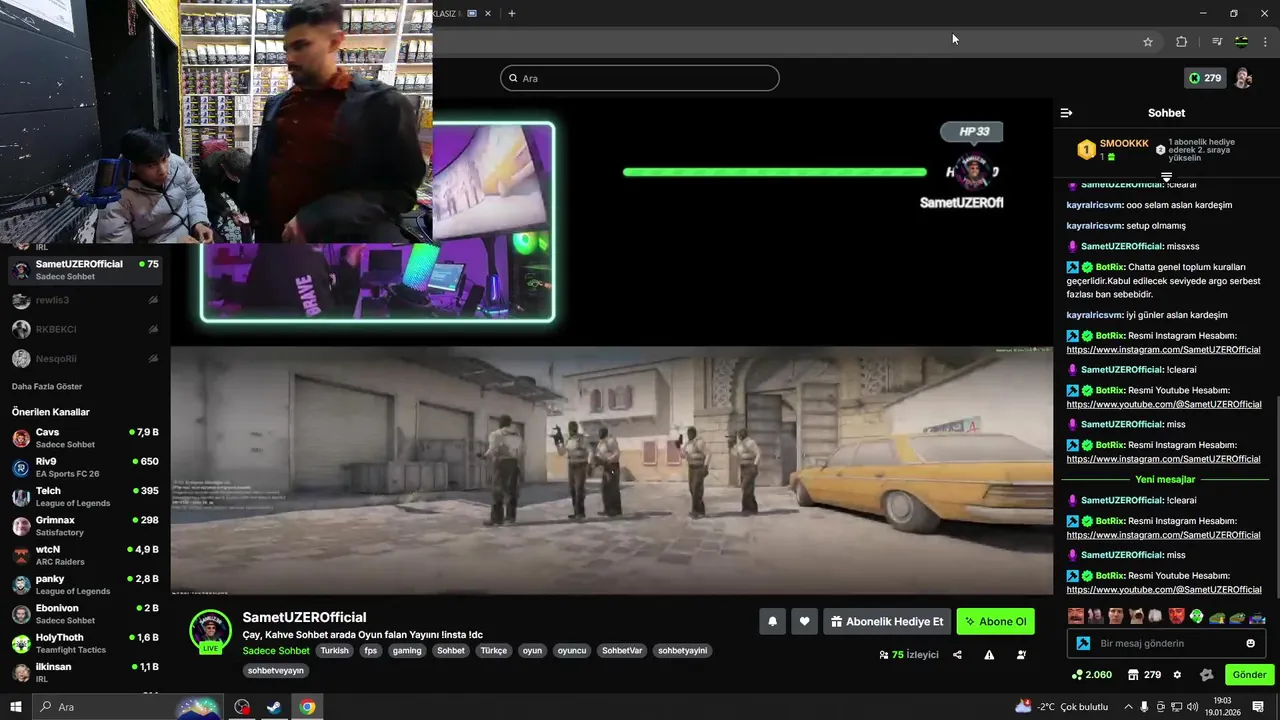Select the fps tag

click(x=371, y=650)
